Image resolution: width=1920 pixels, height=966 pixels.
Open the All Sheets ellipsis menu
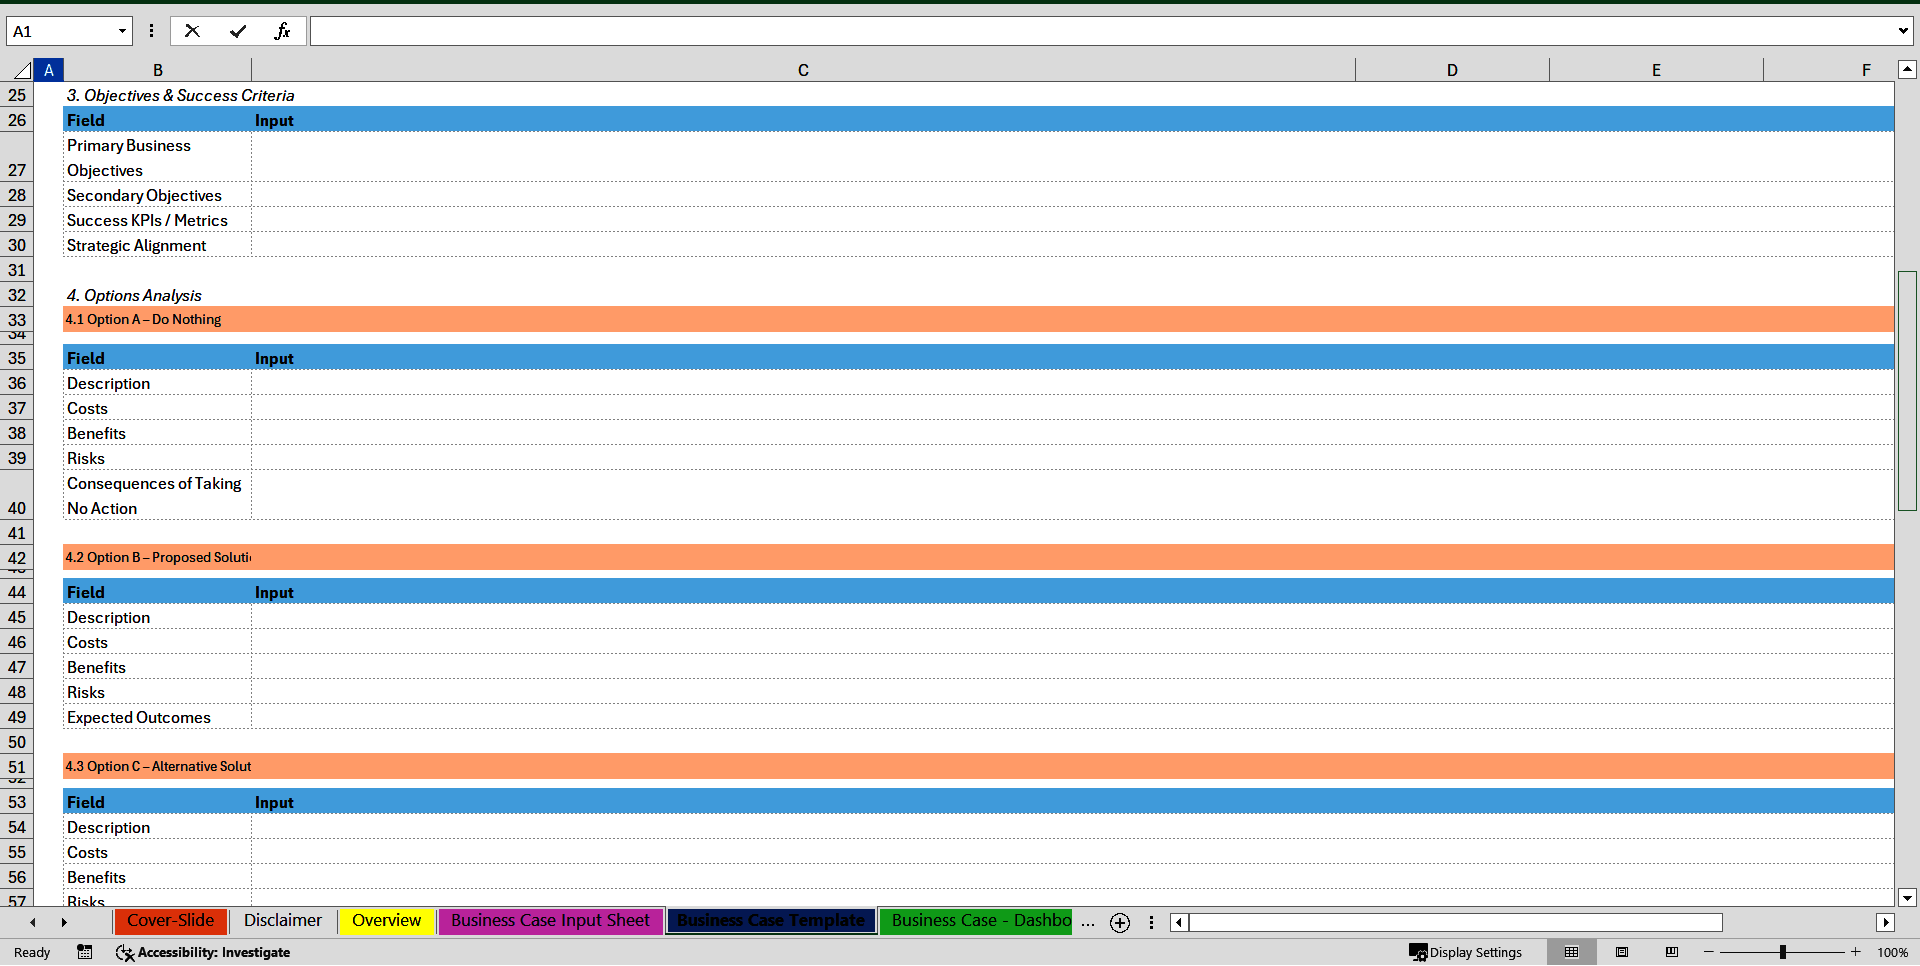(1088, 922)
